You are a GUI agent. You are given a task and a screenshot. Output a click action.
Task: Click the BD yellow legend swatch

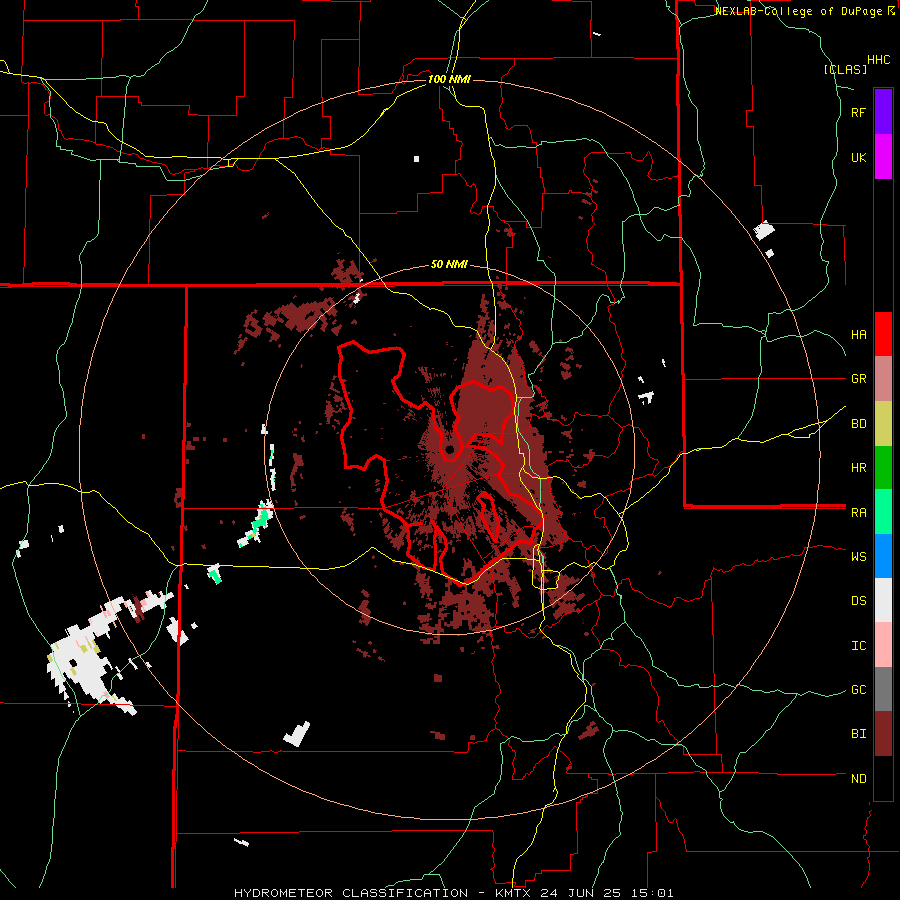coord(883,424)
